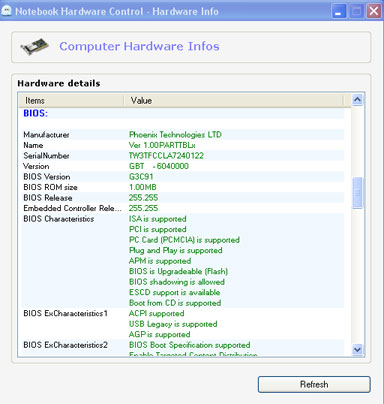The image size is (384, 404).
Task: Select the BIOS ExCharacteristics1 row label
Action: (65, 313)
